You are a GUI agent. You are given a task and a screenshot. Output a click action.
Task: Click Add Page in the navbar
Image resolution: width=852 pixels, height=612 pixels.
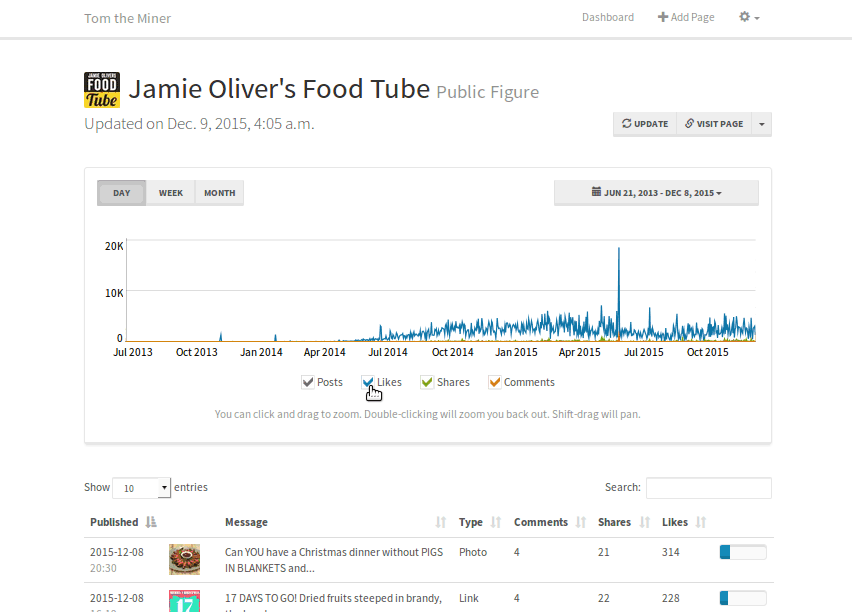point(686,17)
